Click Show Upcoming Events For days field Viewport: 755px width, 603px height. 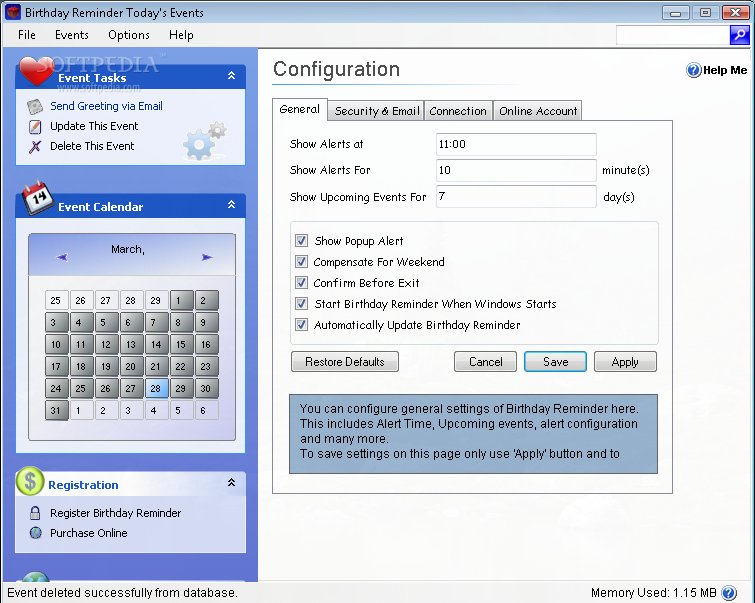[516, 197]
